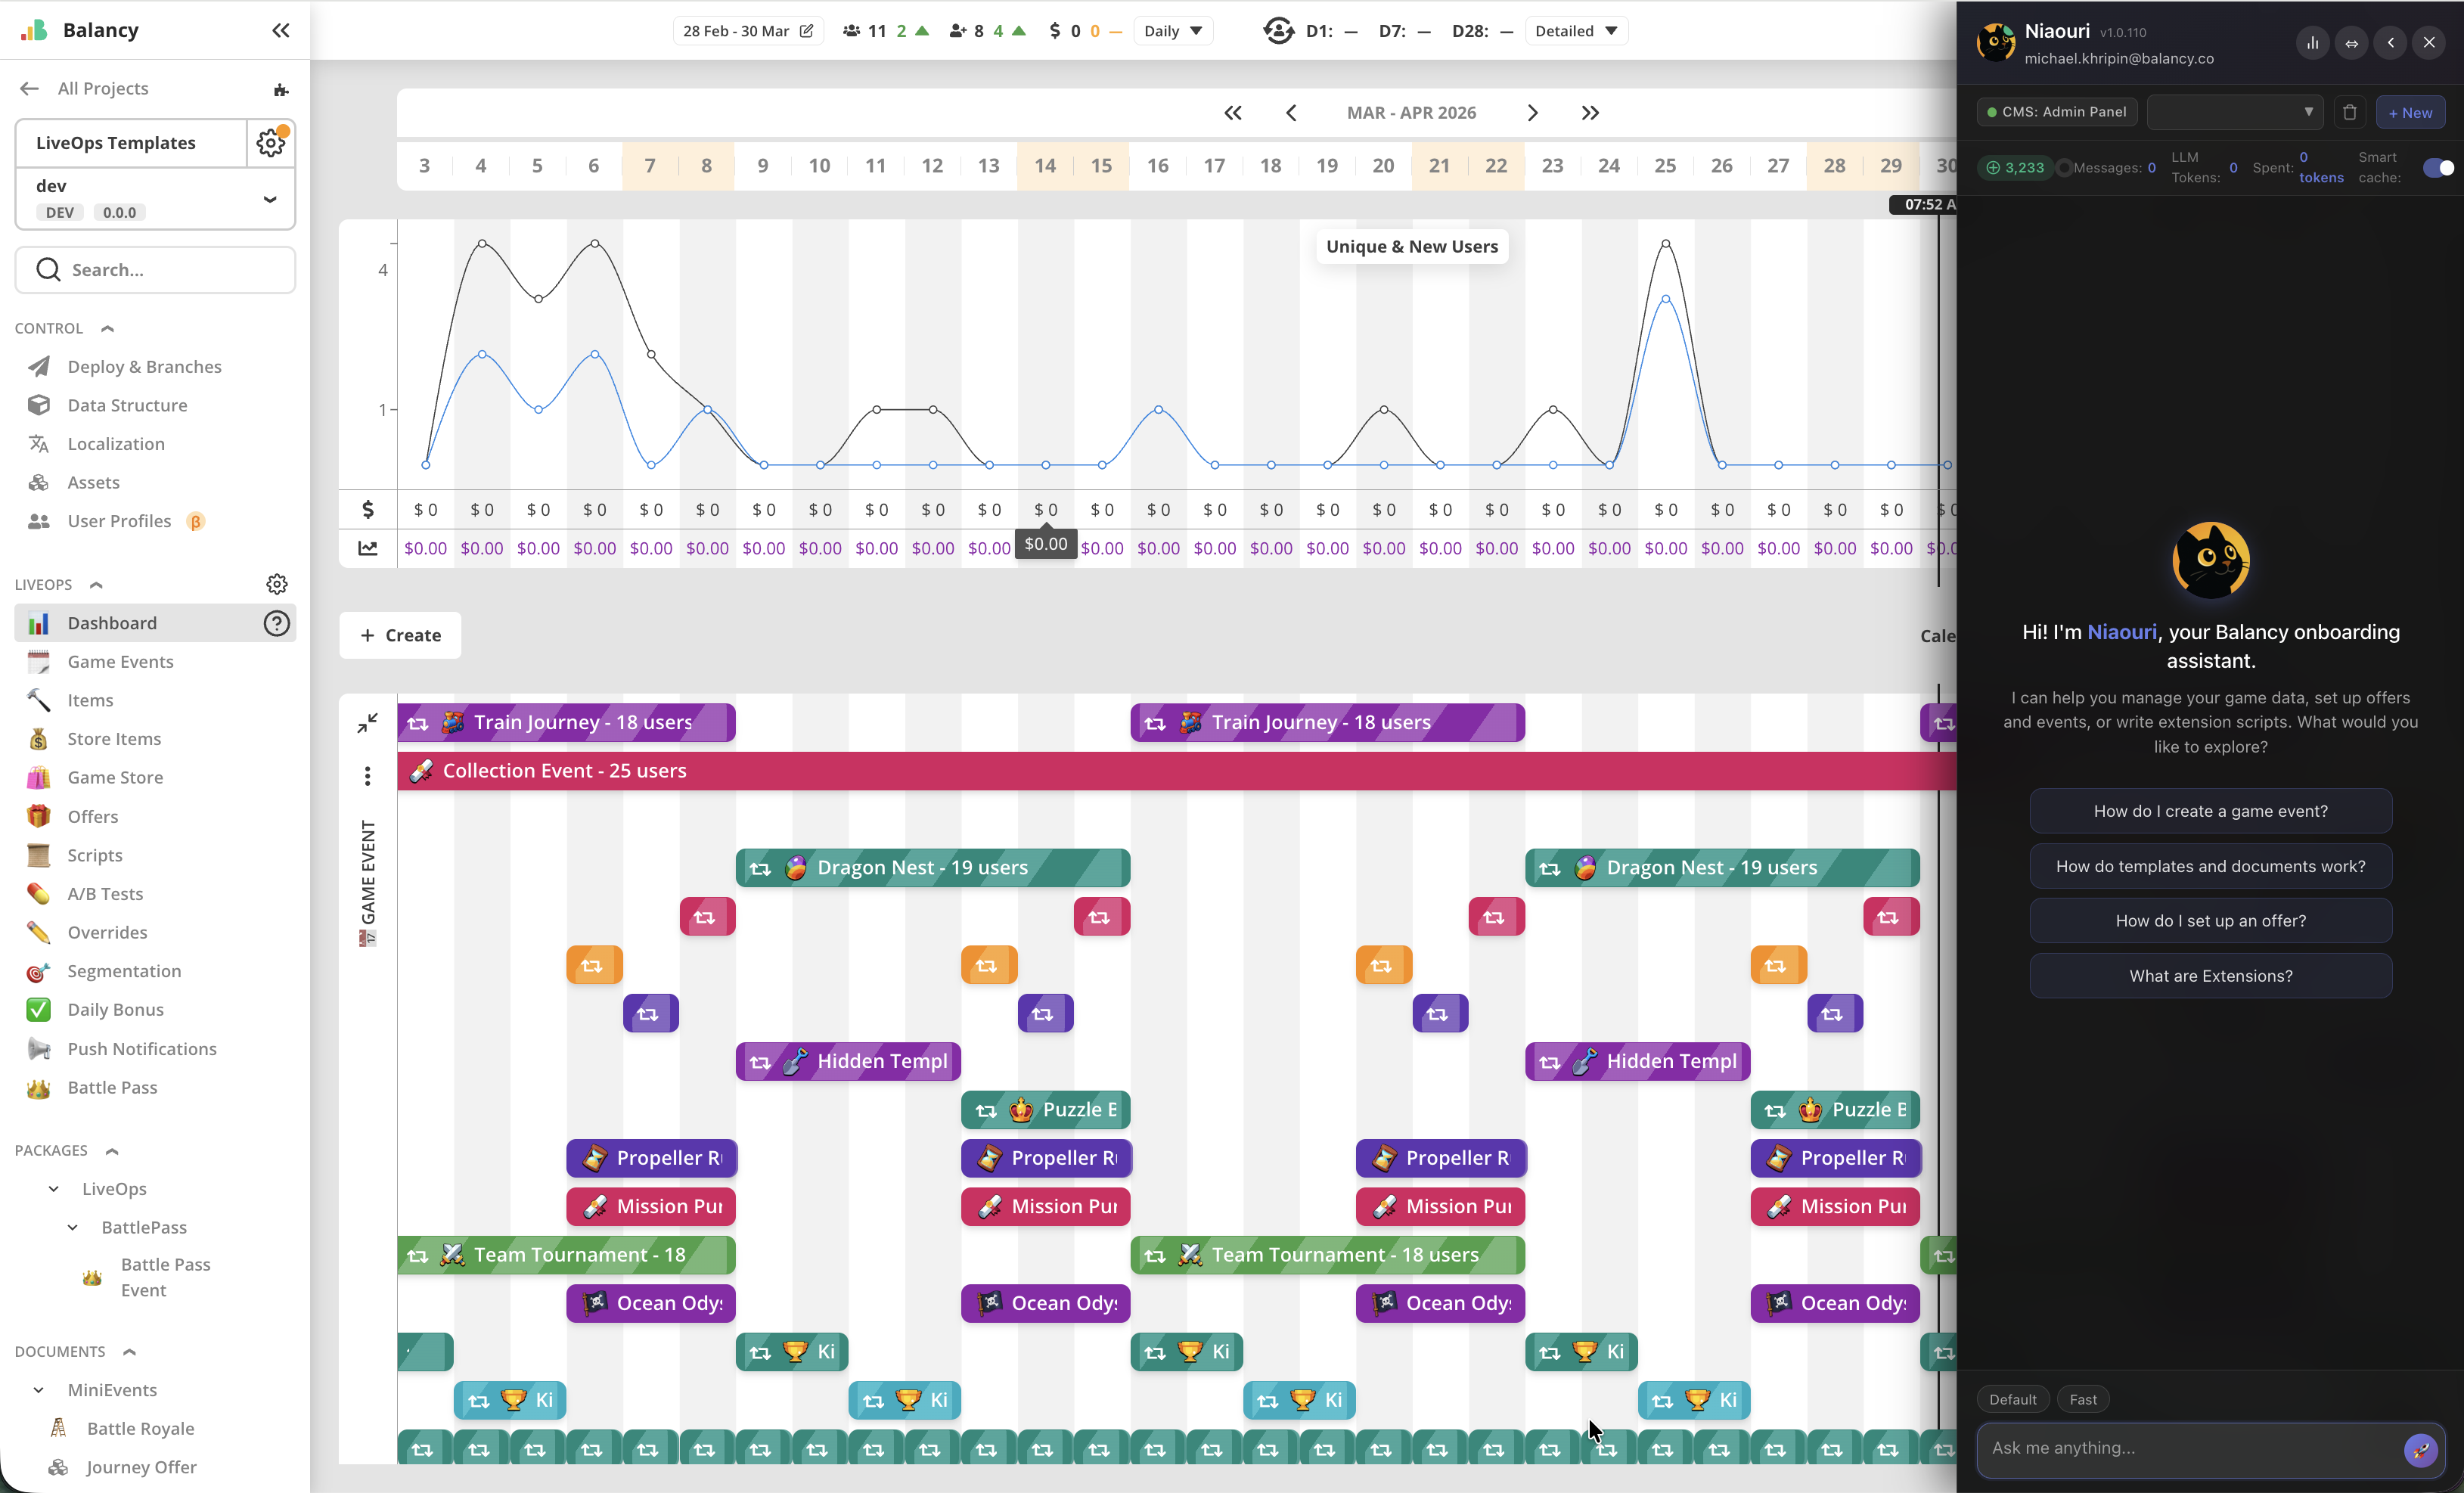Image resolution: width=2464 pixels, height=1493 pixels.
Task: Open the Push Notifications section
Action: [x=143, y=1048]
